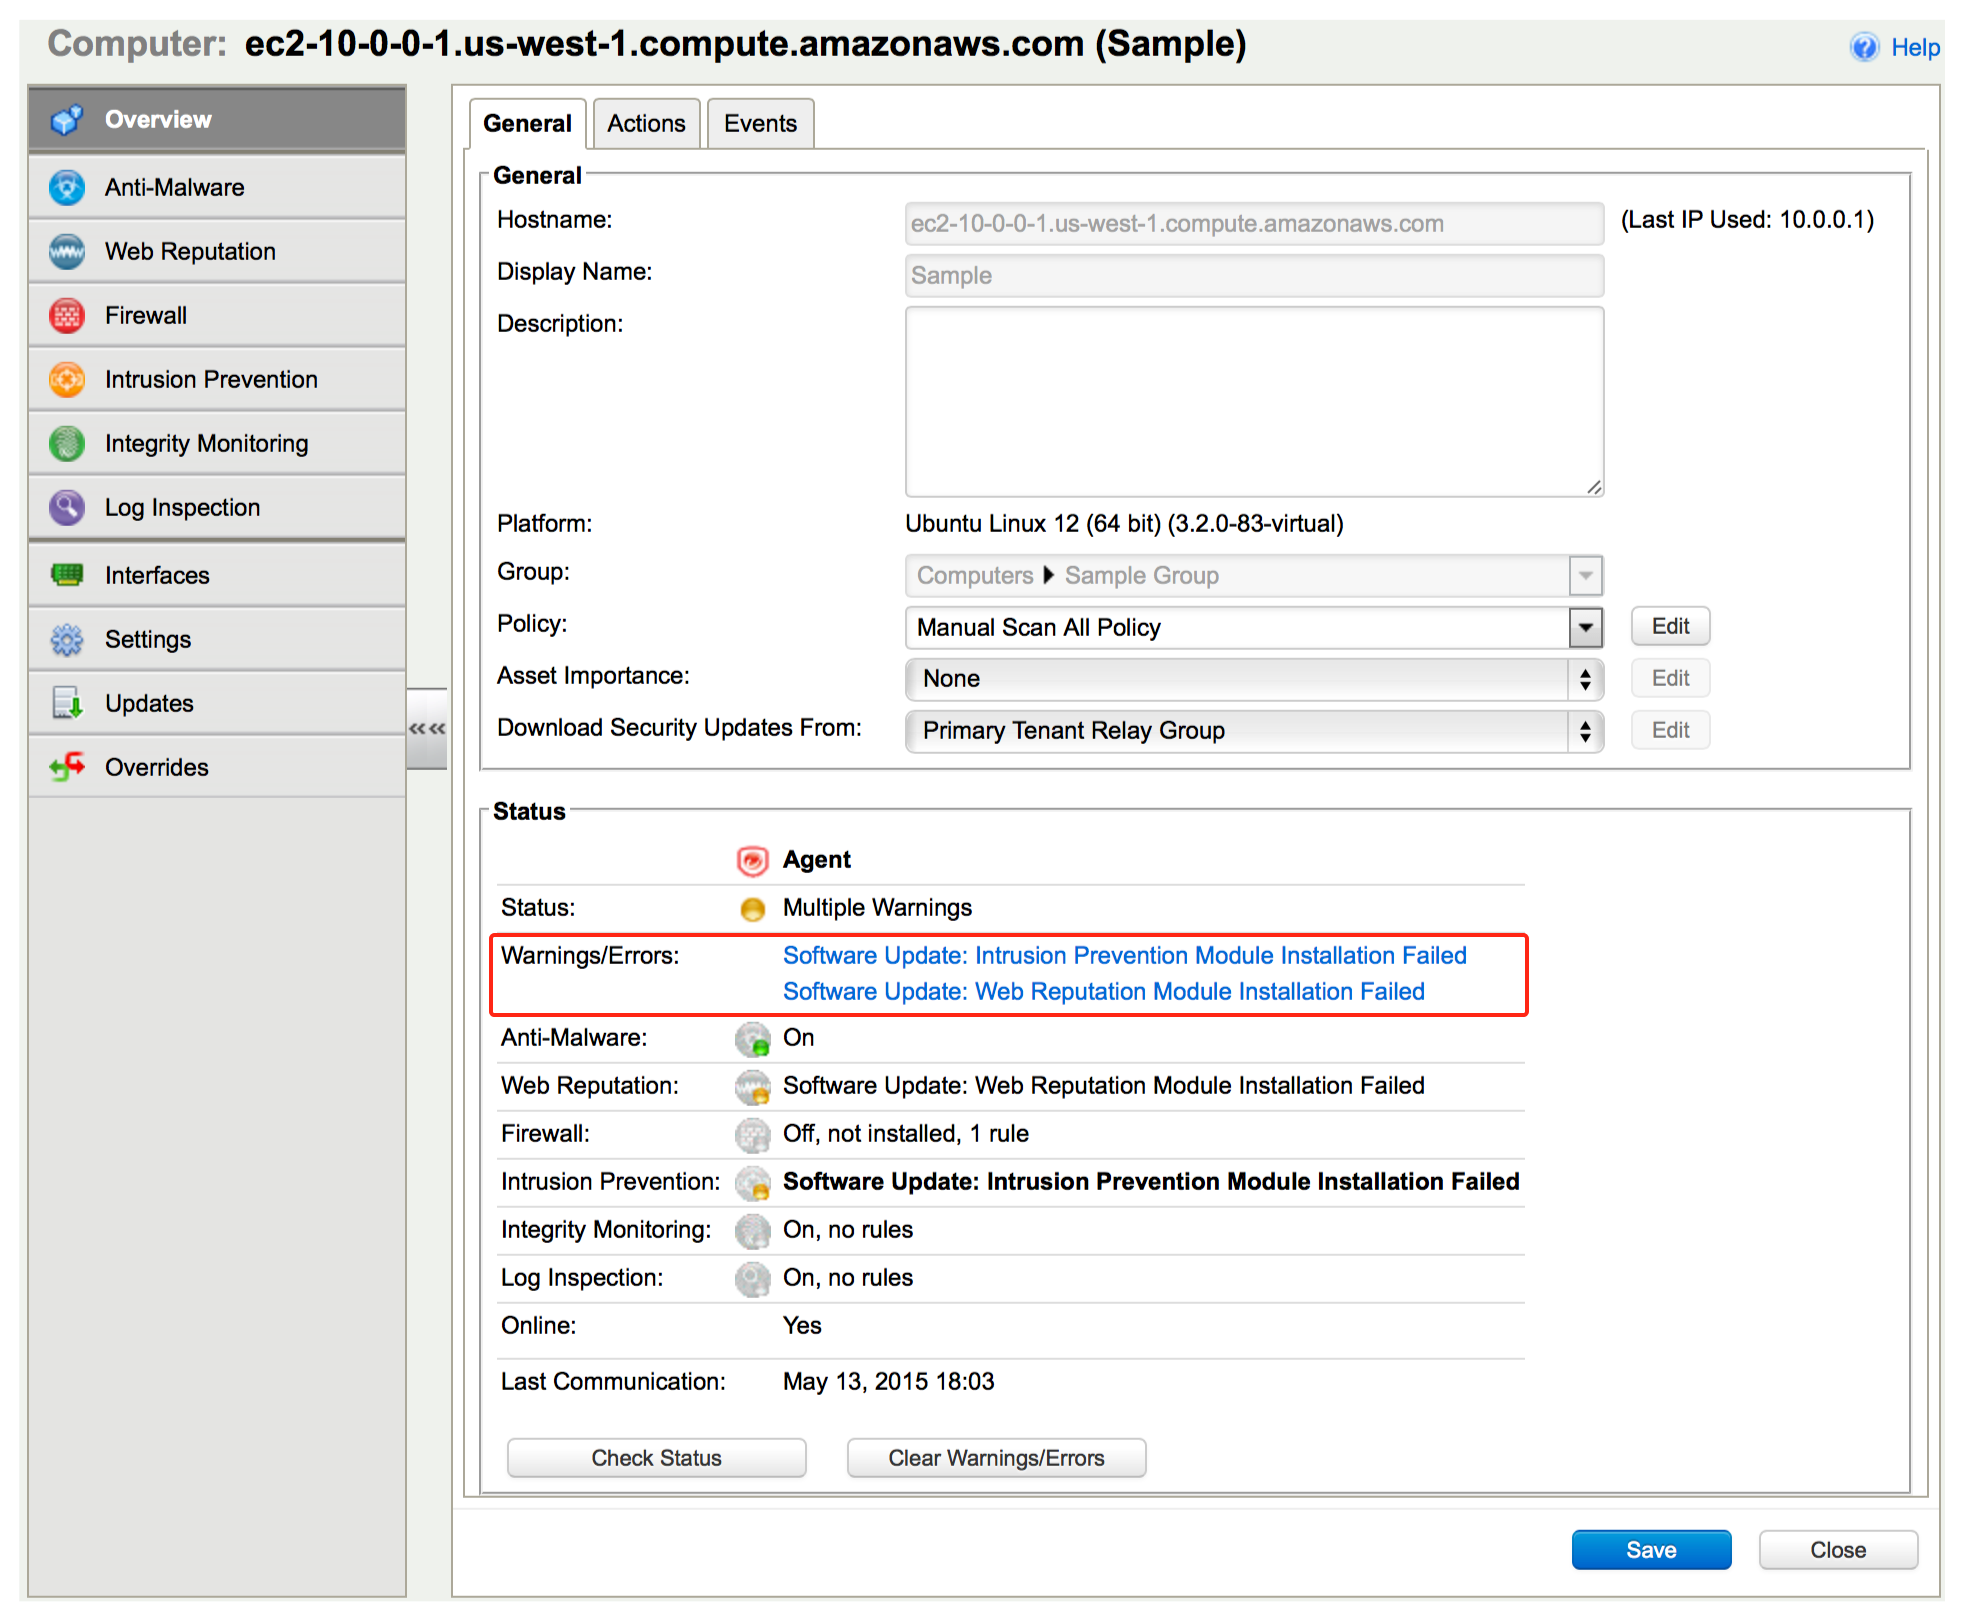Screen dimensions: 1964x1620
Task: Click the Overrides arrows icon in sidebar
Action: pos(67,767)
